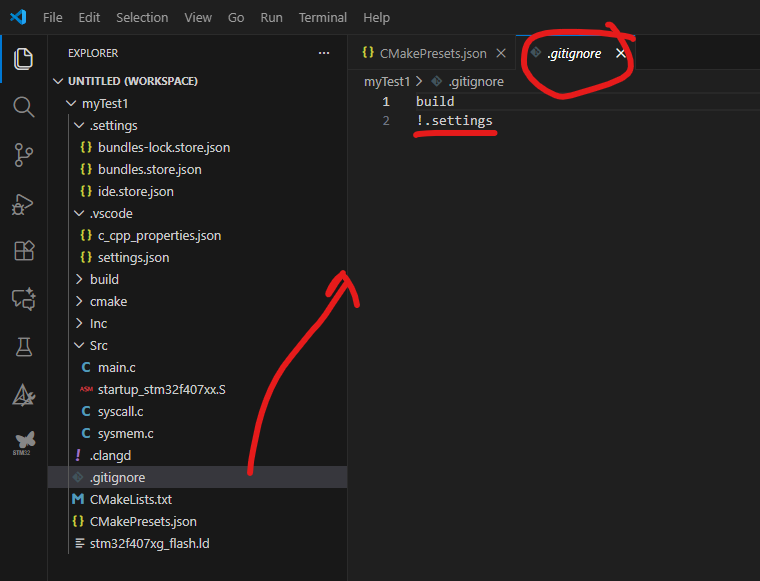Open the Terminal menu
760x581 pixels.
(x=323, y=17)
